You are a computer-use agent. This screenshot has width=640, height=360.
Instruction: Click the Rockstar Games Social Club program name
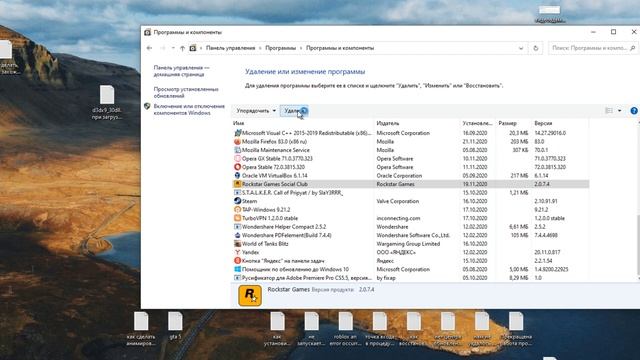point(275,184)
